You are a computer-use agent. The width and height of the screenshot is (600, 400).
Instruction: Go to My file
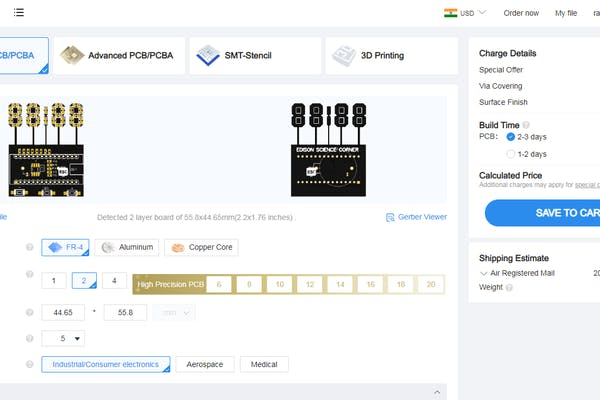click(x=566, y=13)
